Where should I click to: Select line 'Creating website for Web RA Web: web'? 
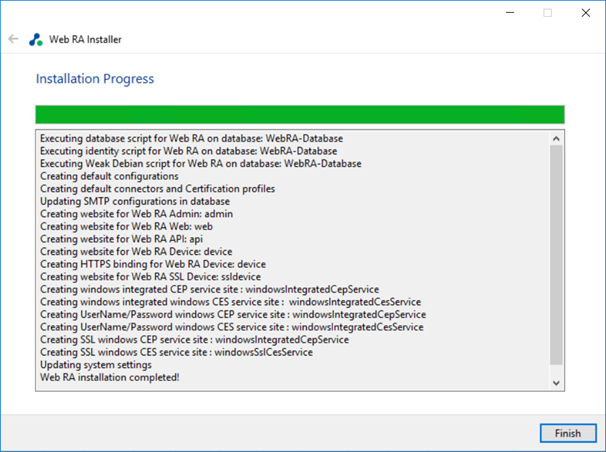126,226
